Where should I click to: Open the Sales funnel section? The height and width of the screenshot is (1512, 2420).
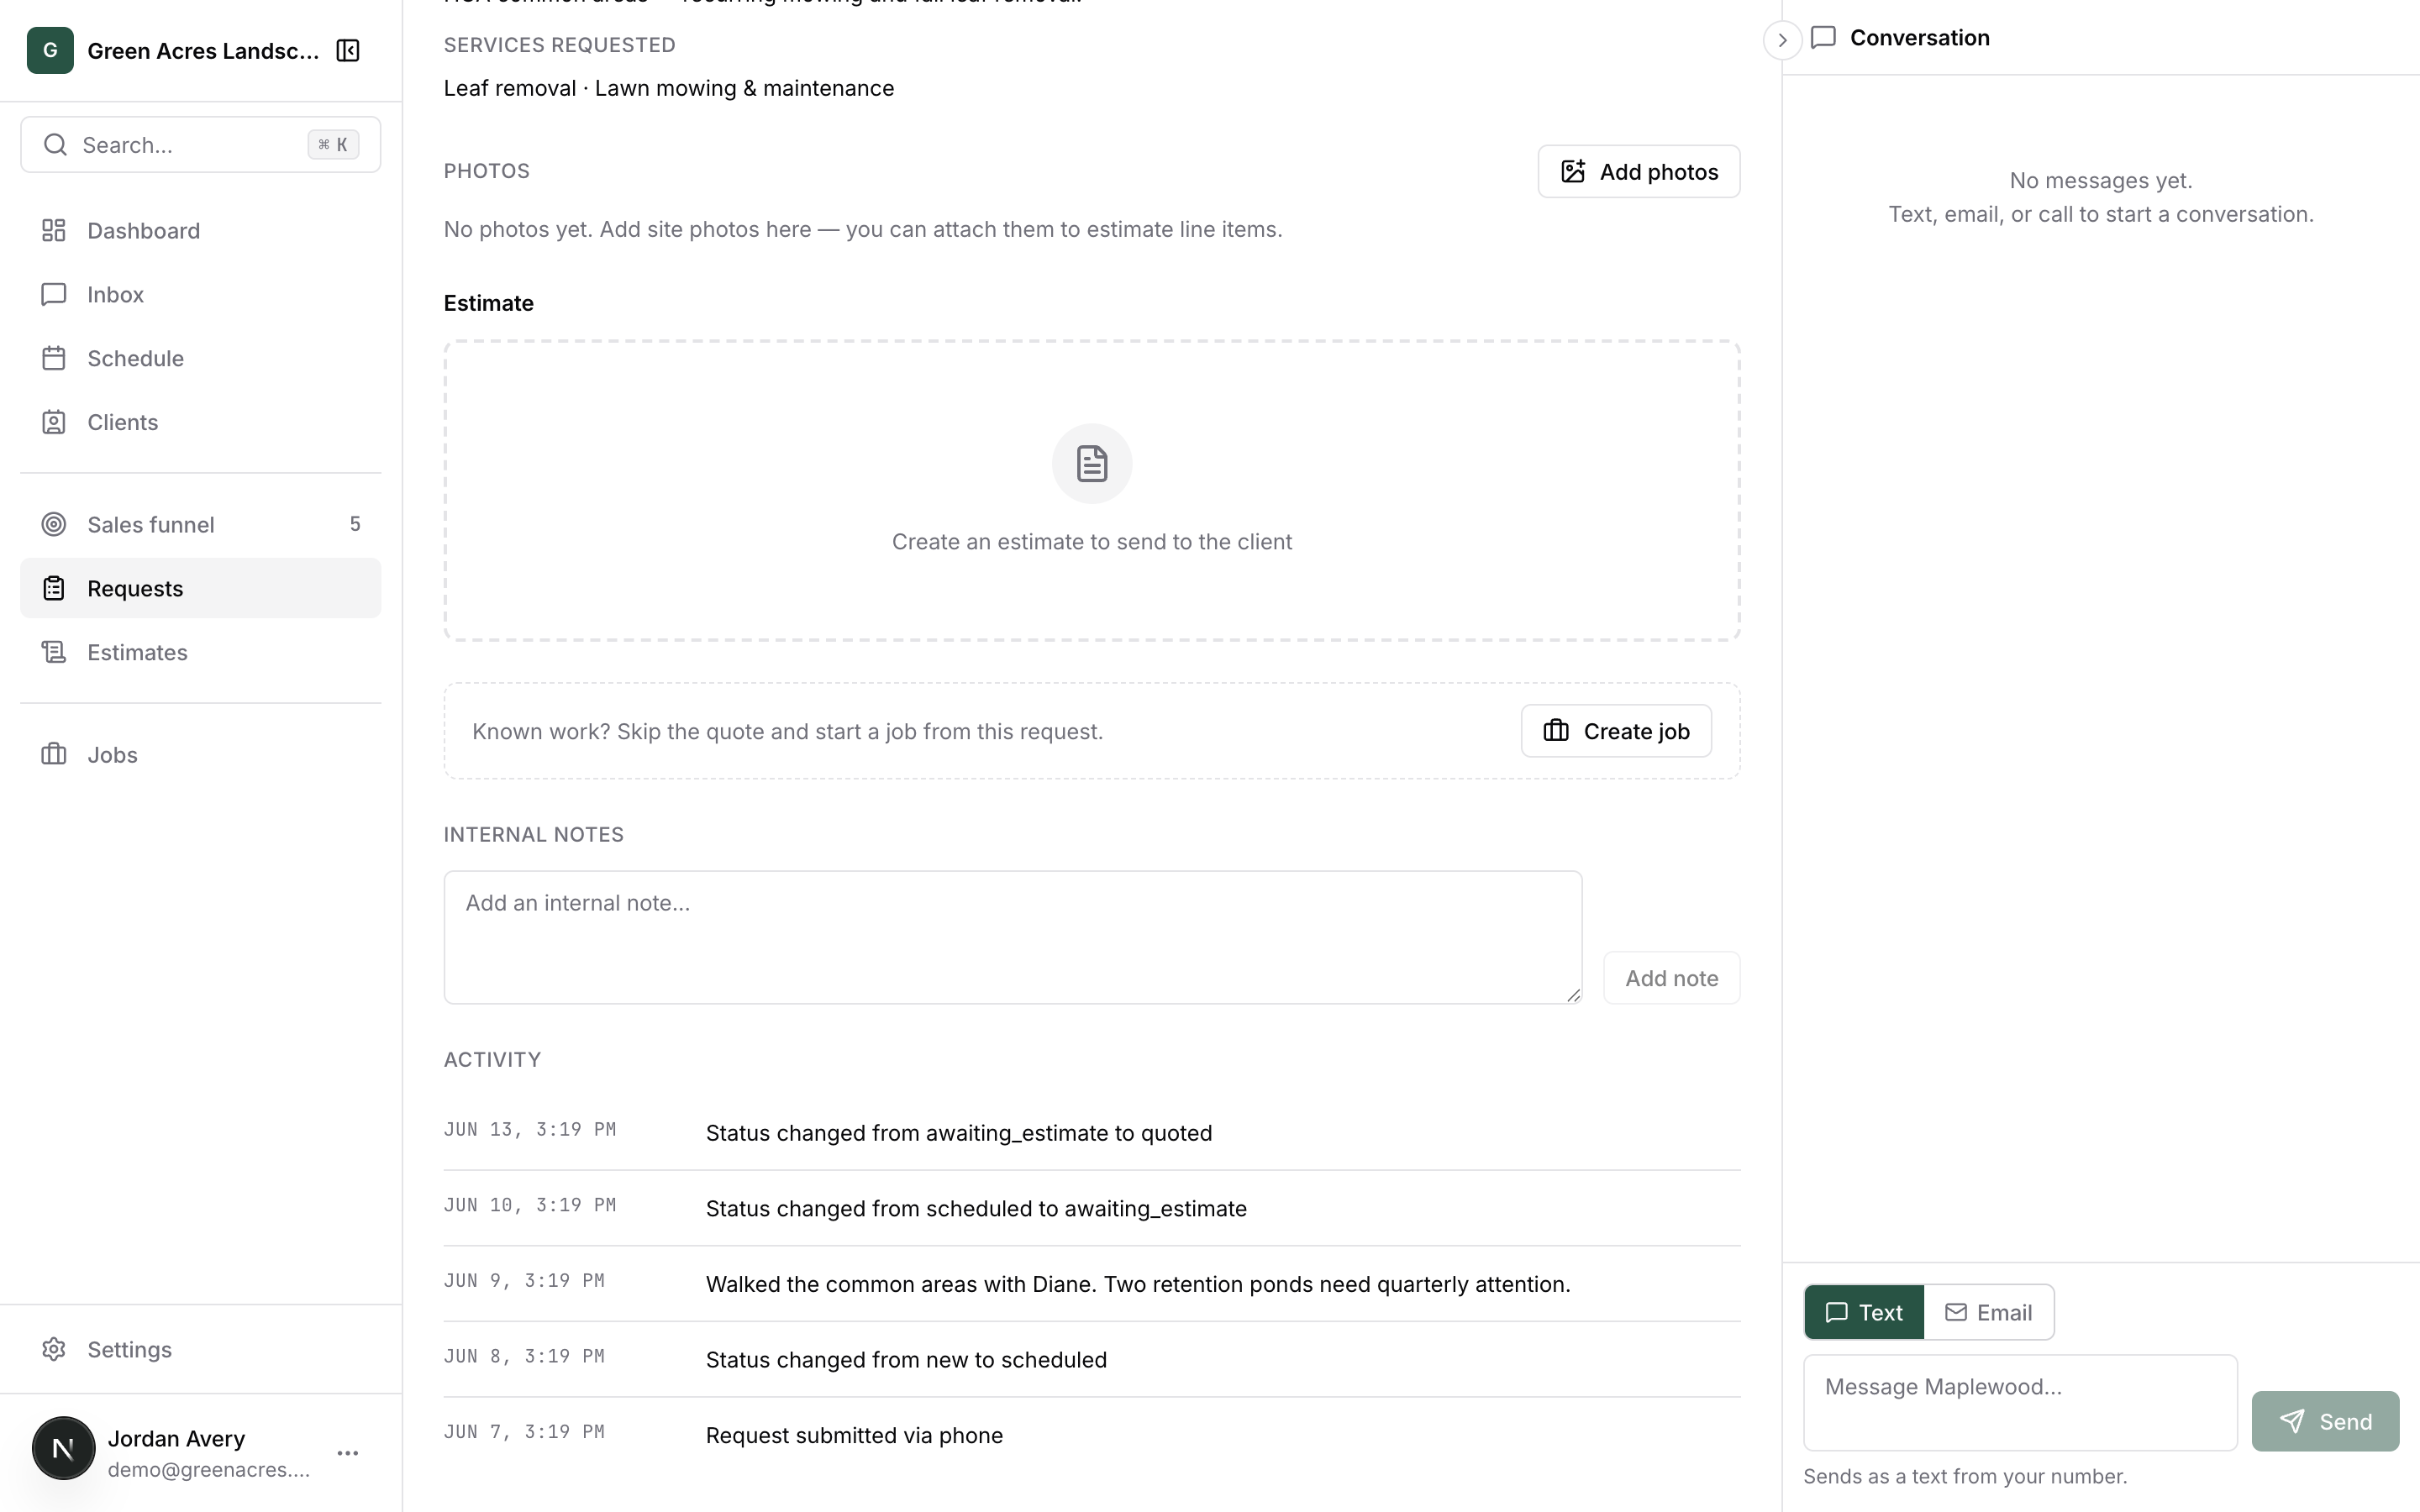click(x=200, y=524)
